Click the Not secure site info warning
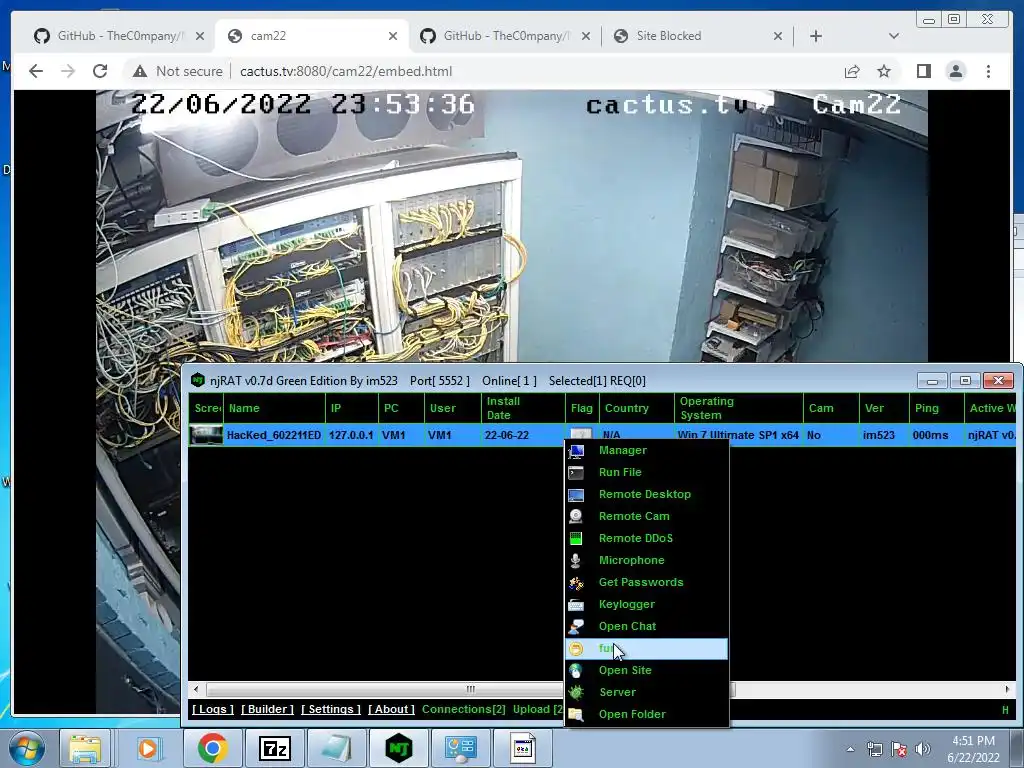This screenshot has height=768, width=1024. 177,71
